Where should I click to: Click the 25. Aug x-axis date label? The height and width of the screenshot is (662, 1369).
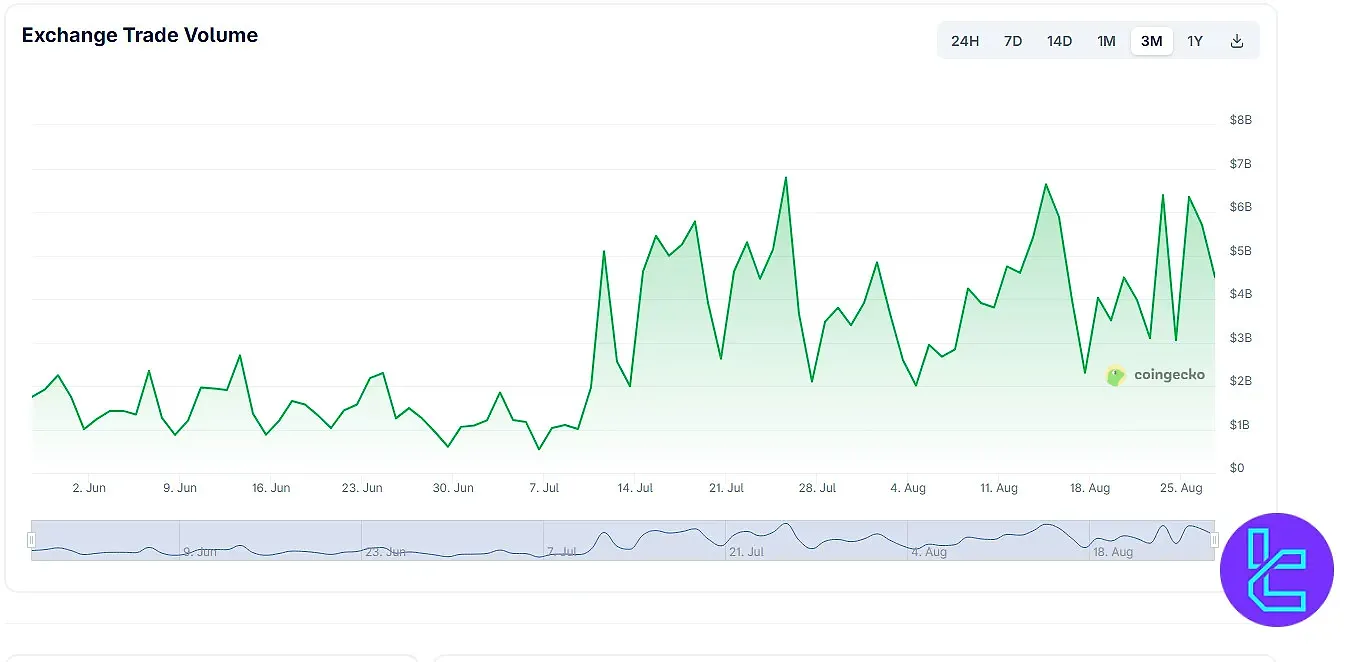[x=1181, y=488]
